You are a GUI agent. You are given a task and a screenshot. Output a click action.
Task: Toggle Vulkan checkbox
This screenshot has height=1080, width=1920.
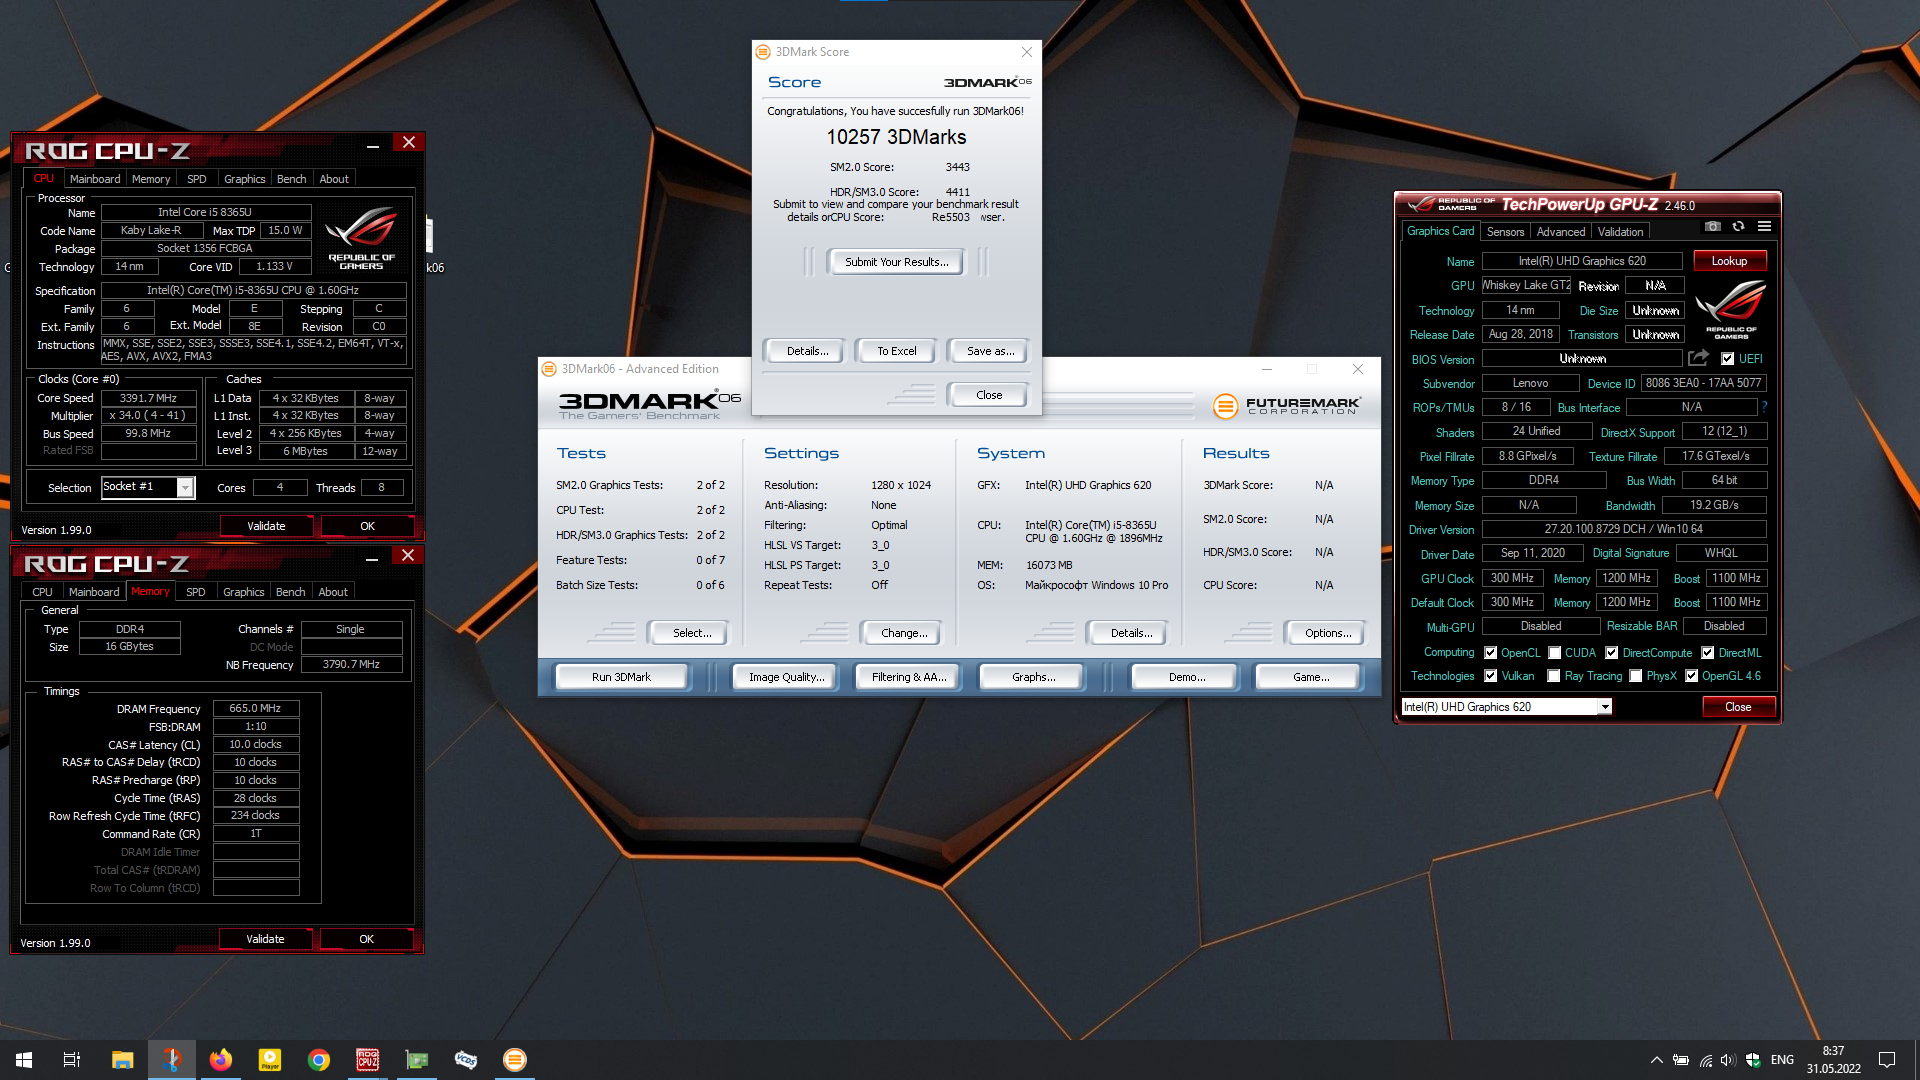coord(1491,676)
